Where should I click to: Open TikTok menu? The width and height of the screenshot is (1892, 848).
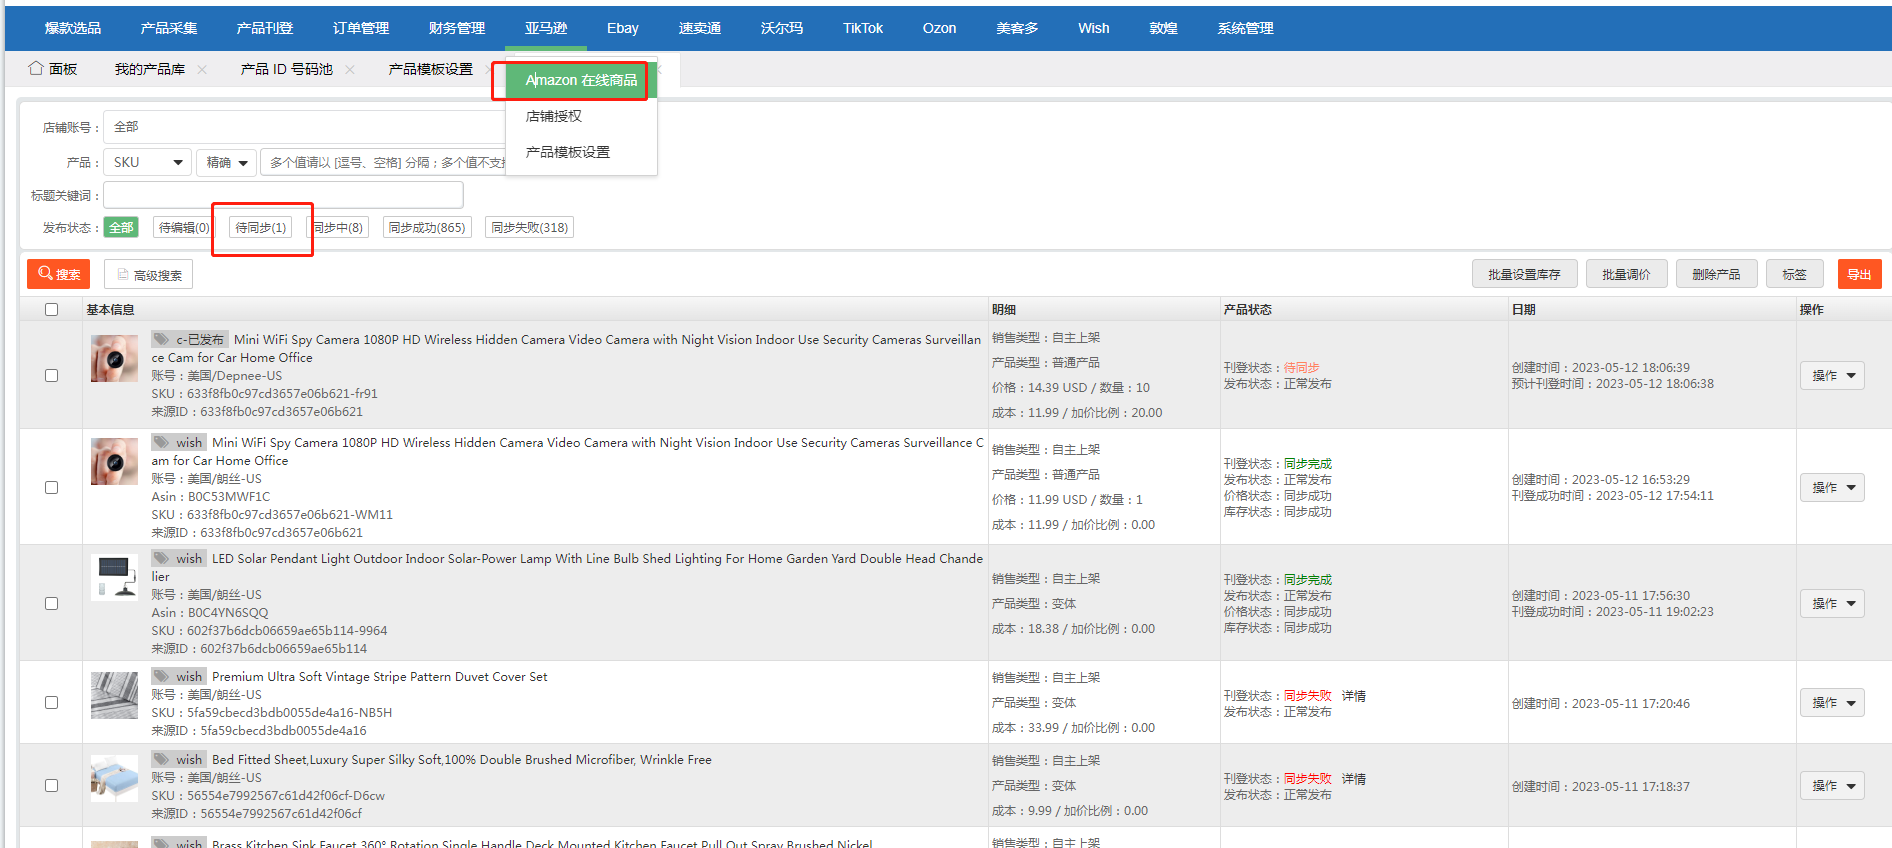click(x=862, y=28)
